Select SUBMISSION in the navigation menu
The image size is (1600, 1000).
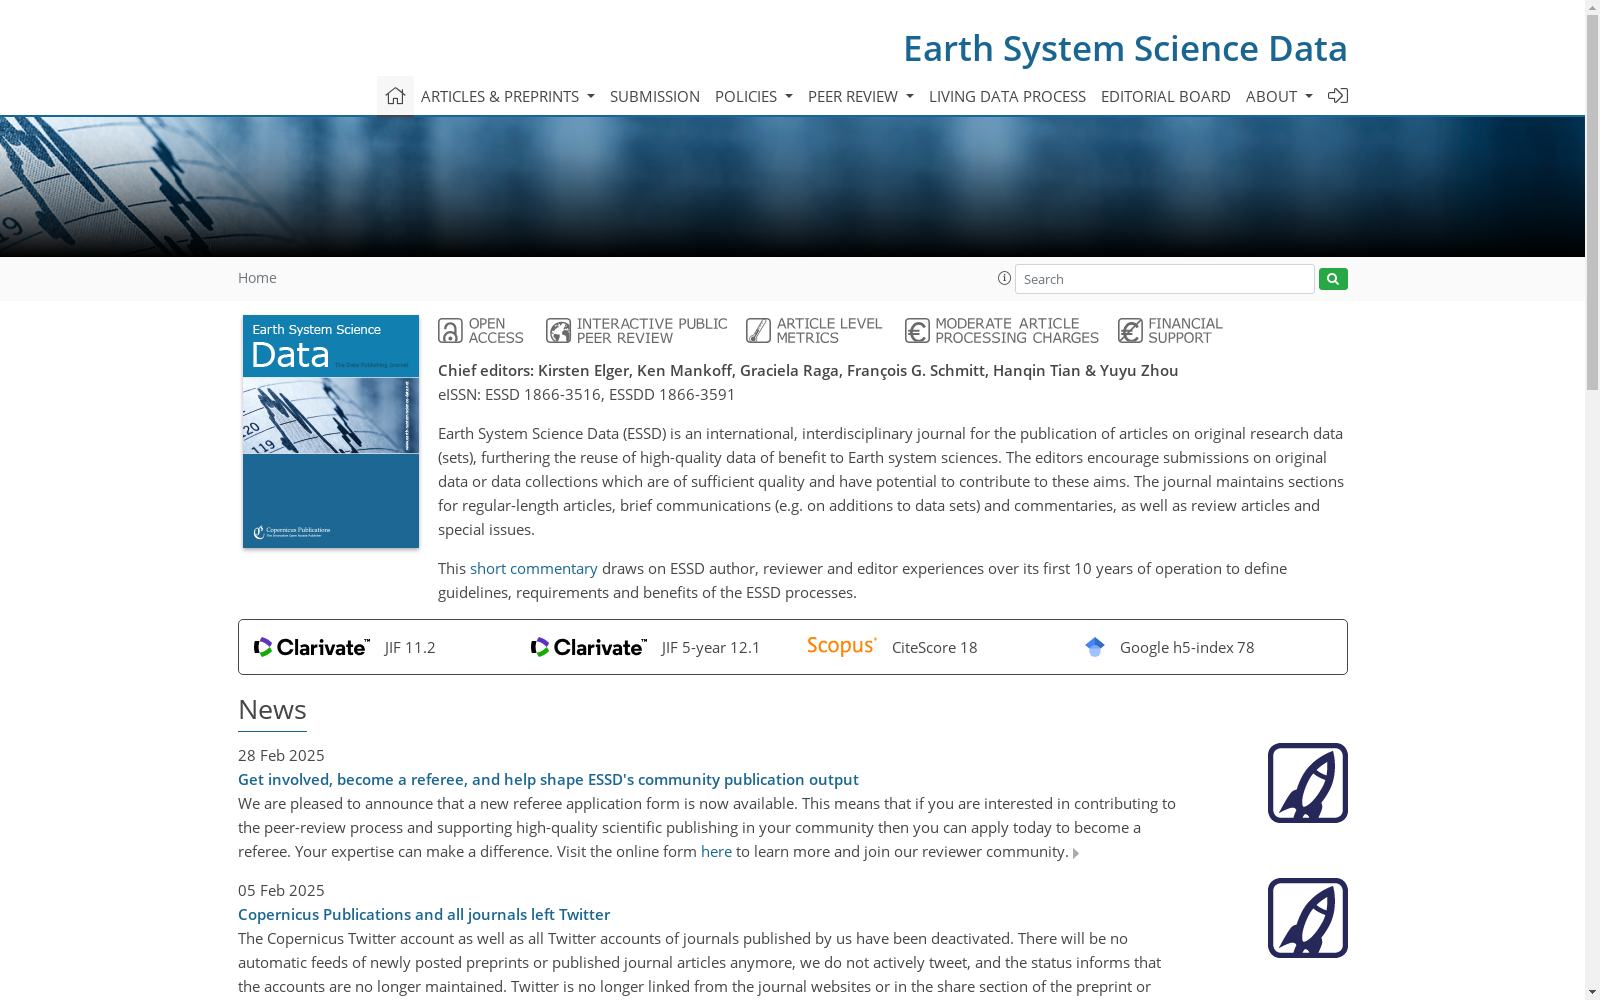(x=655, y=96)
